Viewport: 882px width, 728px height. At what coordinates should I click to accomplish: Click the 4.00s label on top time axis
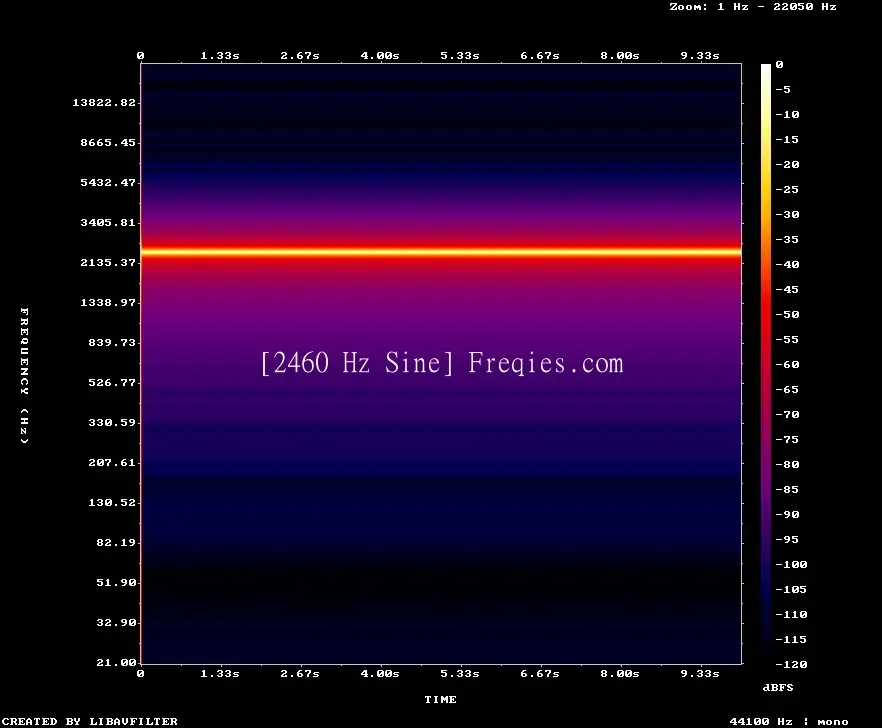pyautogui.click(x=380, y=56)
